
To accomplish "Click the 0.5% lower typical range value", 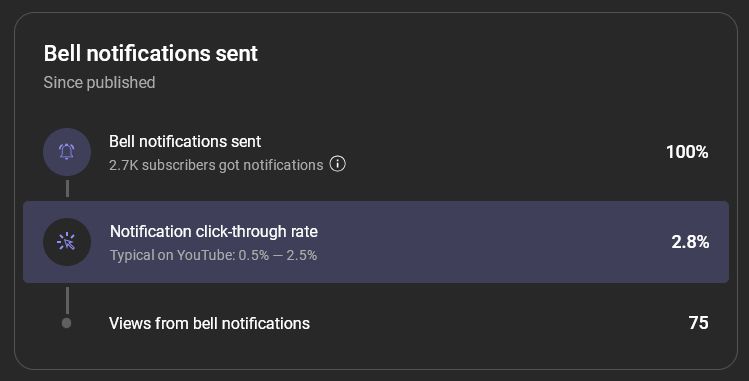I will pos(254,255).
